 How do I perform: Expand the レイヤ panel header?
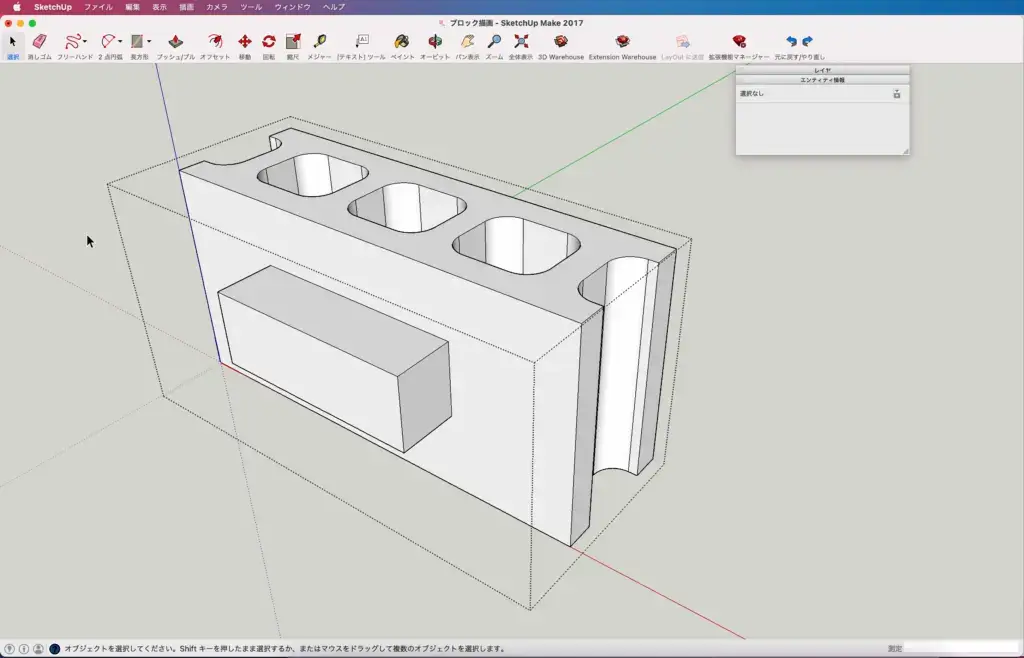point(822,70)
